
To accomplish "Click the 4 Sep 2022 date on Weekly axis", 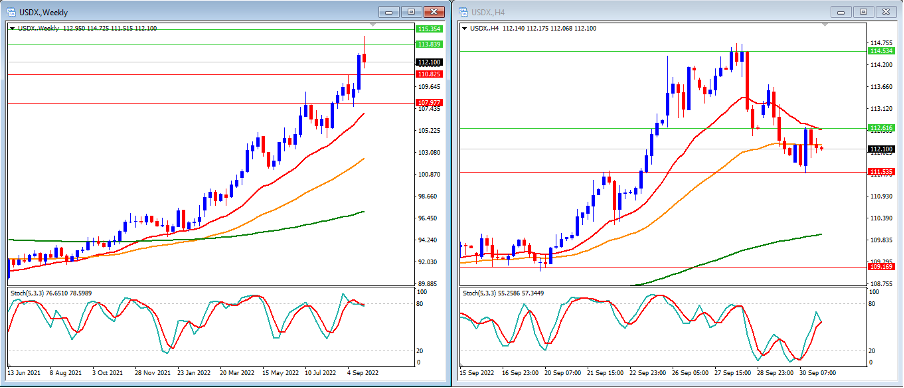I will [x=363, y=373].
